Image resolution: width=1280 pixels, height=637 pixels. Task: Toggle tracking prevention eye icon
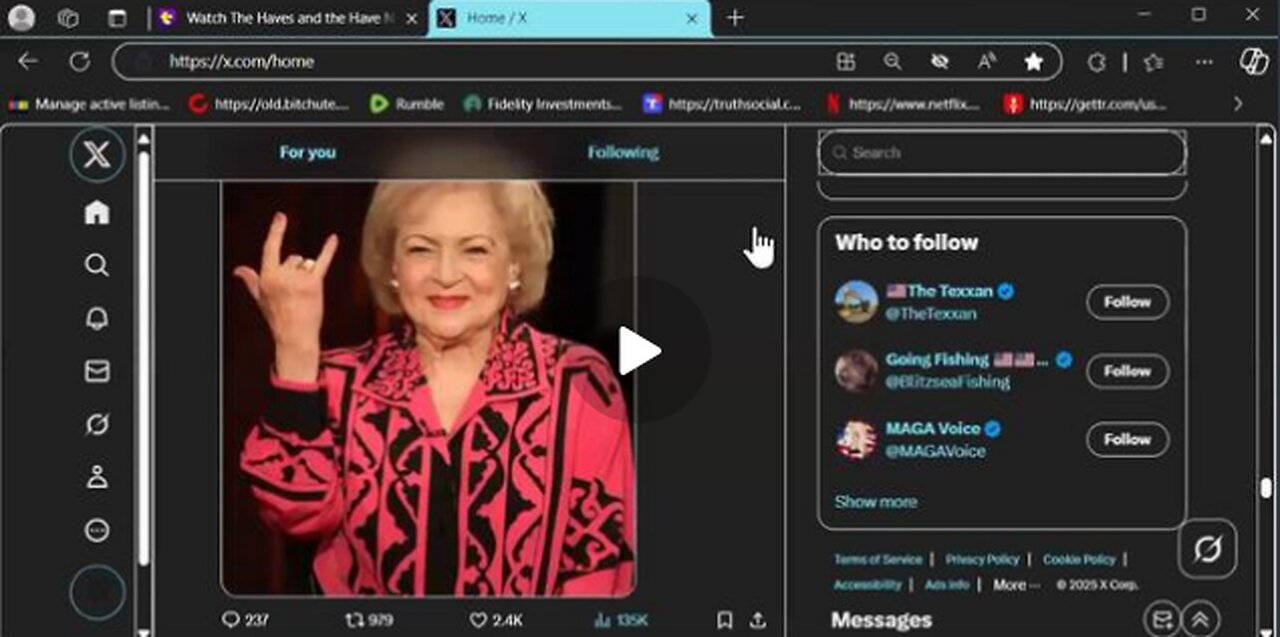[x=939, y=61]
